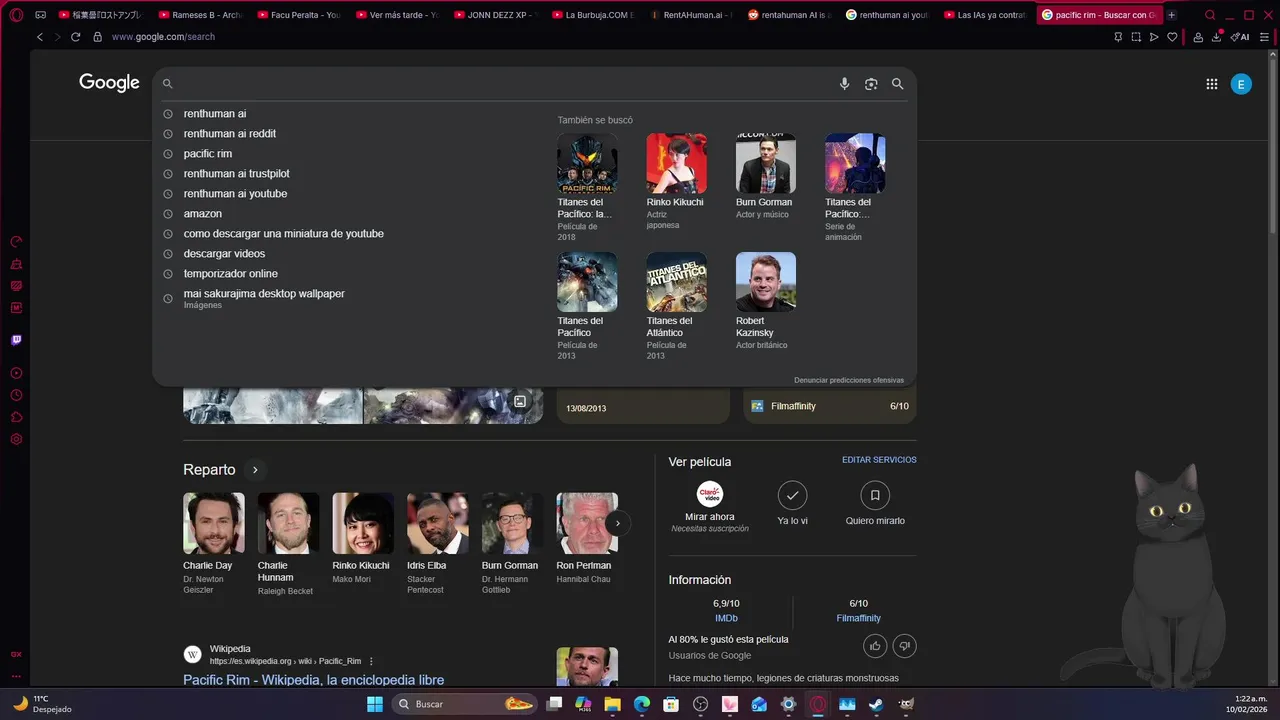Click inside the Google search input field
Viewport: 1280px width, 720px height.
point(505,84)
